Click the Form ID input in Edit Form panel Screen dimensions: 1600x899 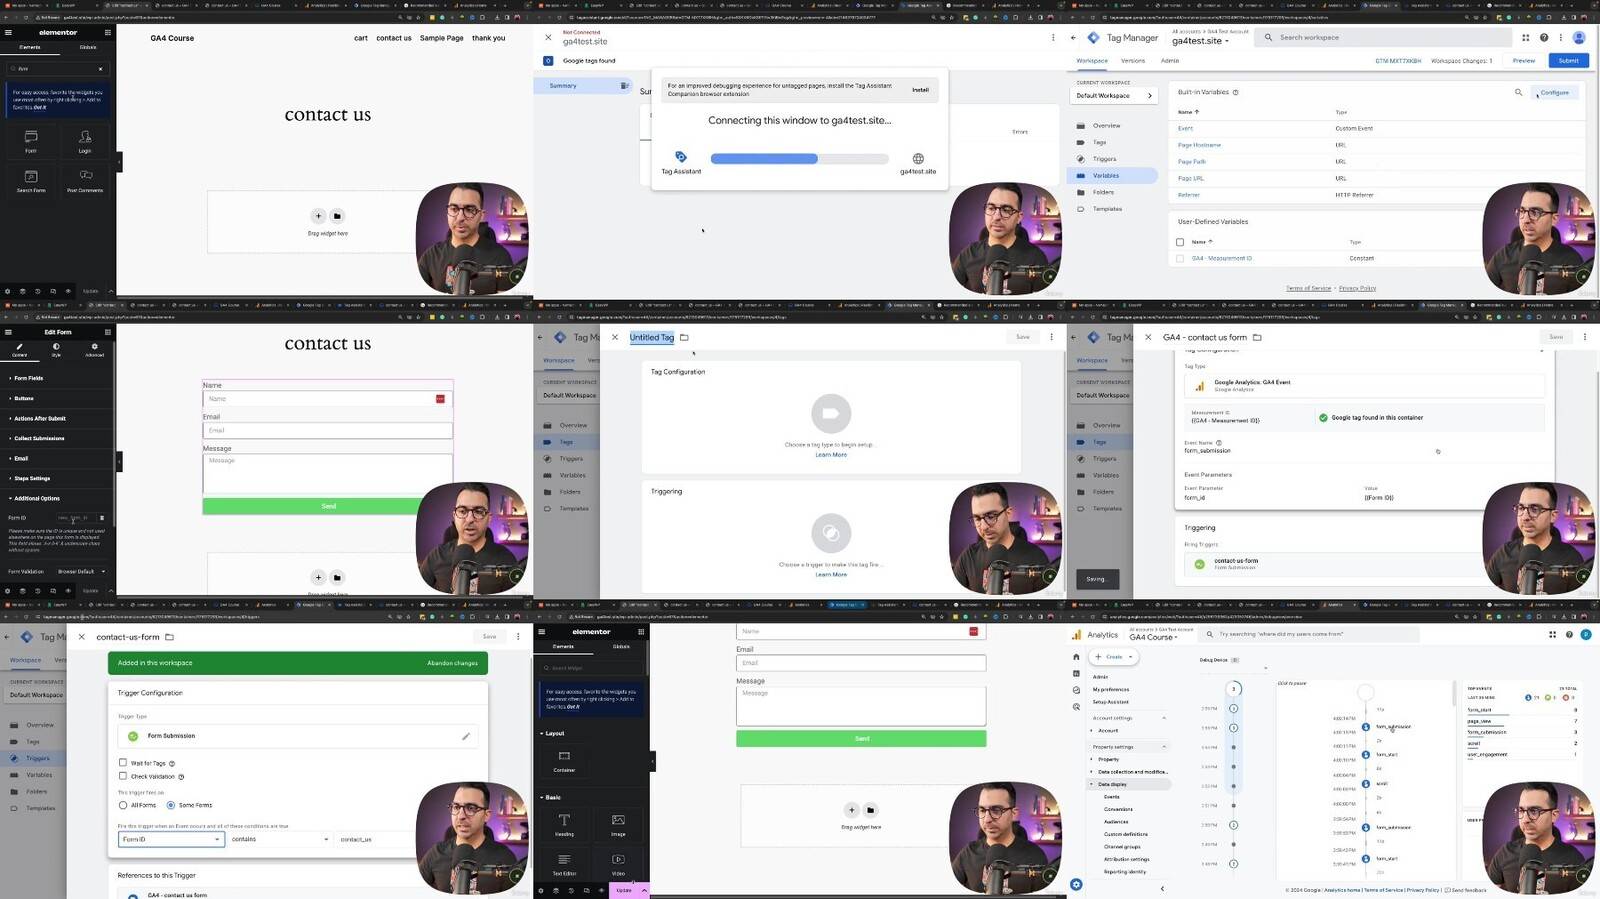point(75,518)
